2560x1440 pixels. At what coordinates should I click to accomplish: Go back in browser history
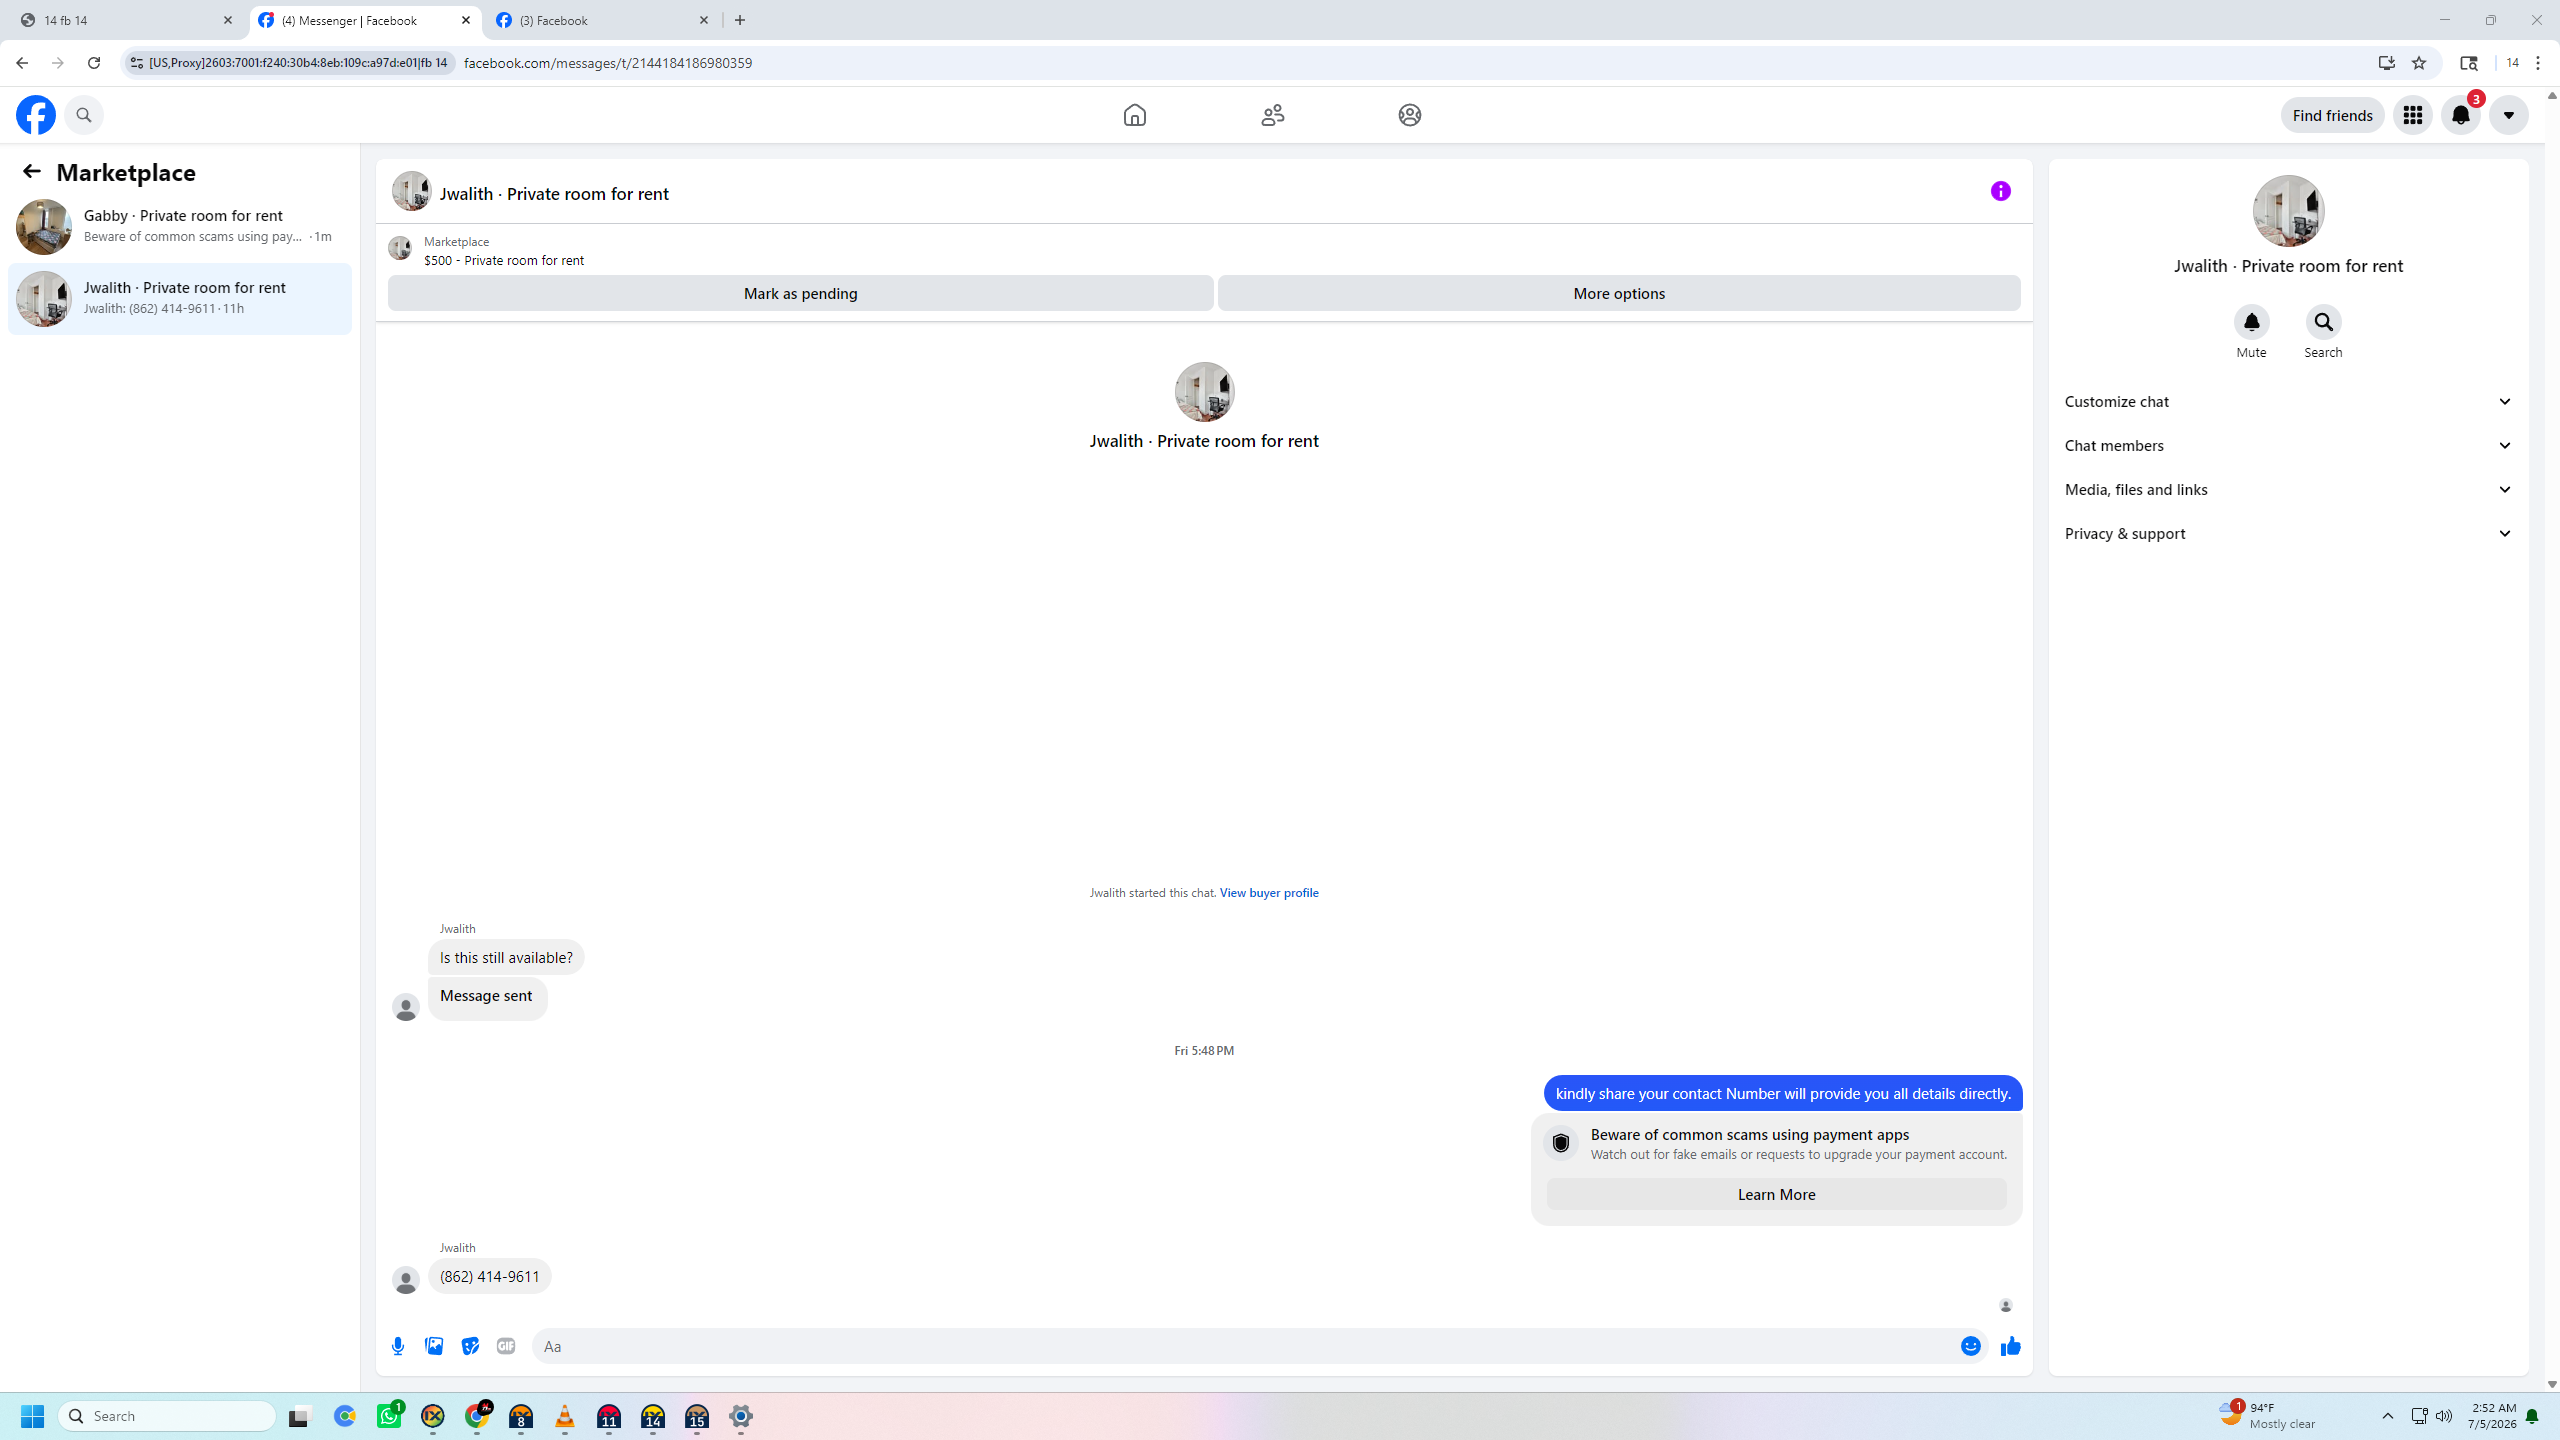(x=22, y=63)
